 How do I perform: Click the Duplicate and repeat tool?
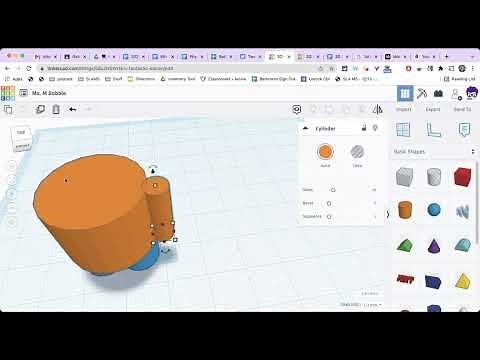click(40, 109)
